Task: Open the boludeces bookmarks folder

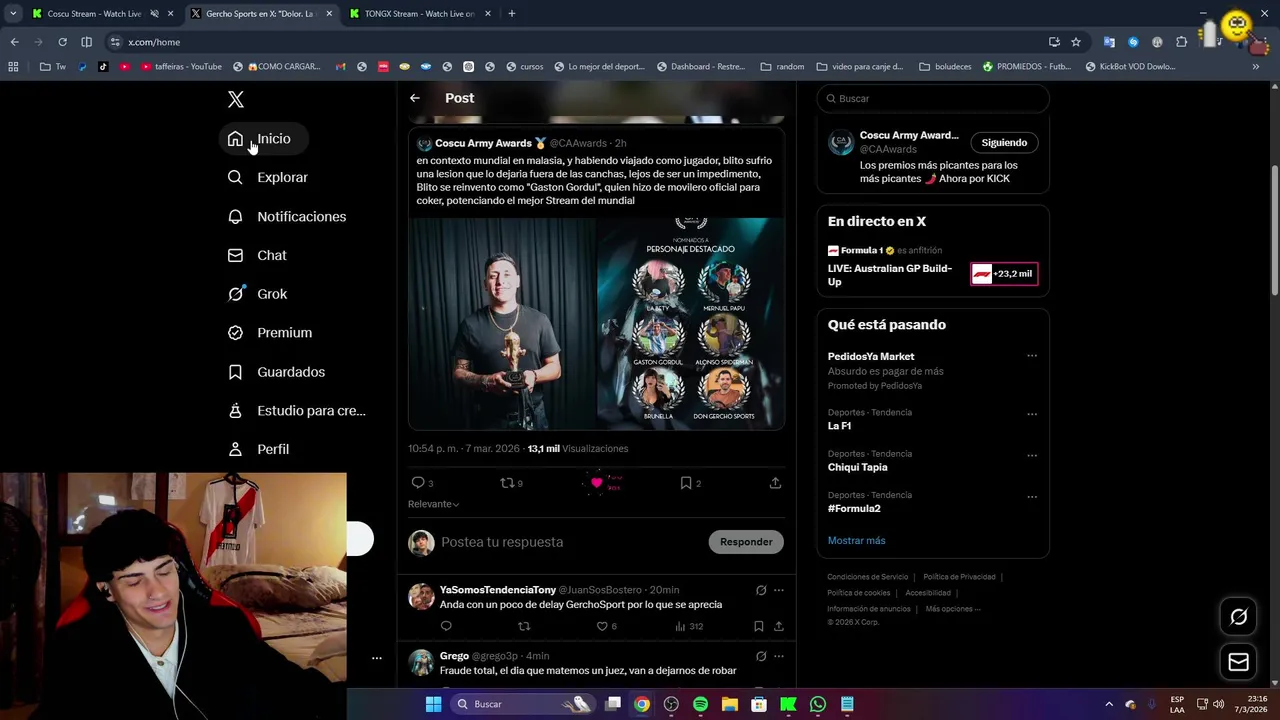Action: (944, 67)
